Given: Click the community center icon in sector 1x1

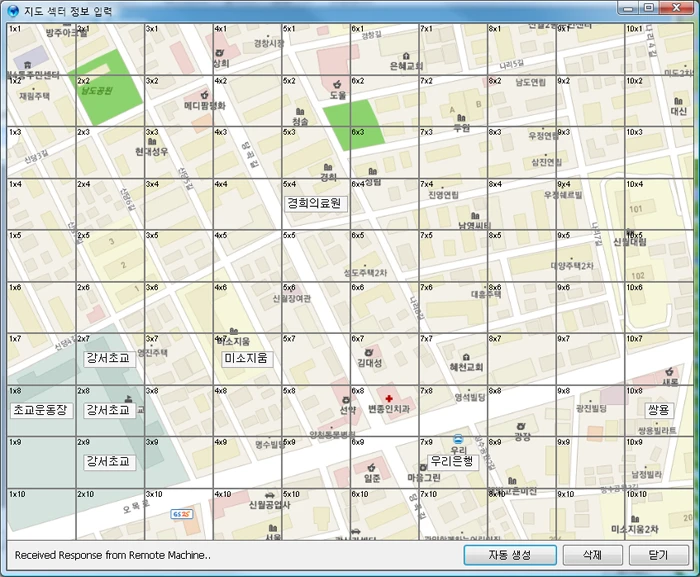Looking at the screenshot, I should pos(28,65).
